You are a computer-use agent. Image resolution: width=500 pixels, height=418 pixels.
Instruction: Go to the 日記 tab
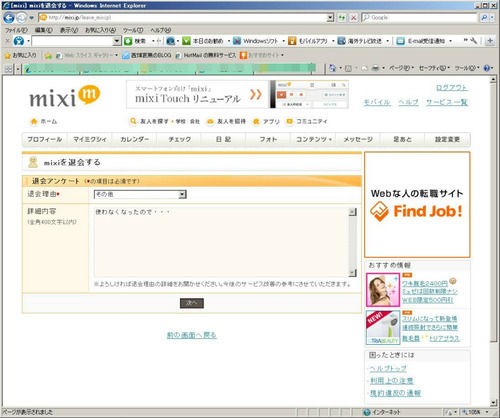(x=223, y=139)
